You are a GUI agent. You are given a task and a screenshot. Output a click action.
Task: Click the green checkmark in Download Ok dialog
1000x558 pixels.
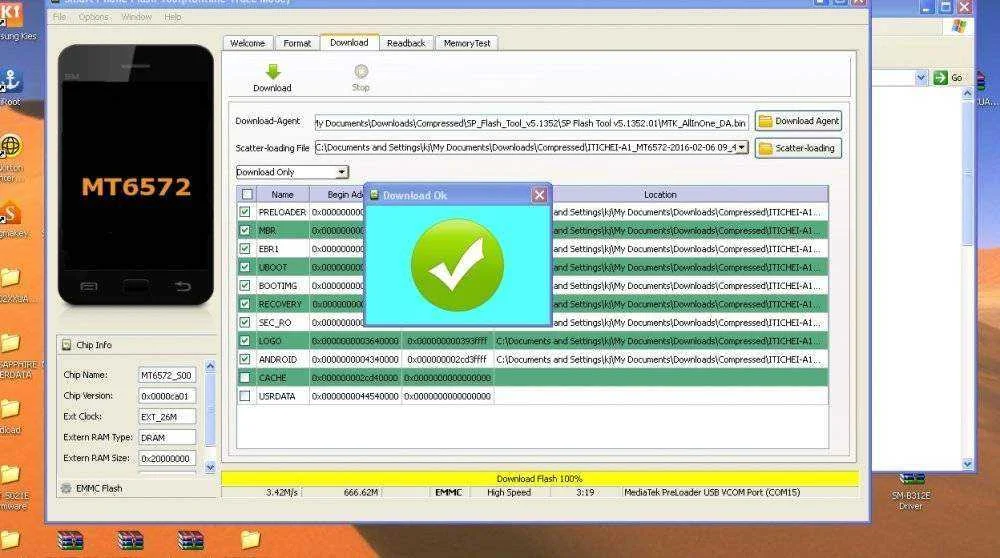pos(457,265)
